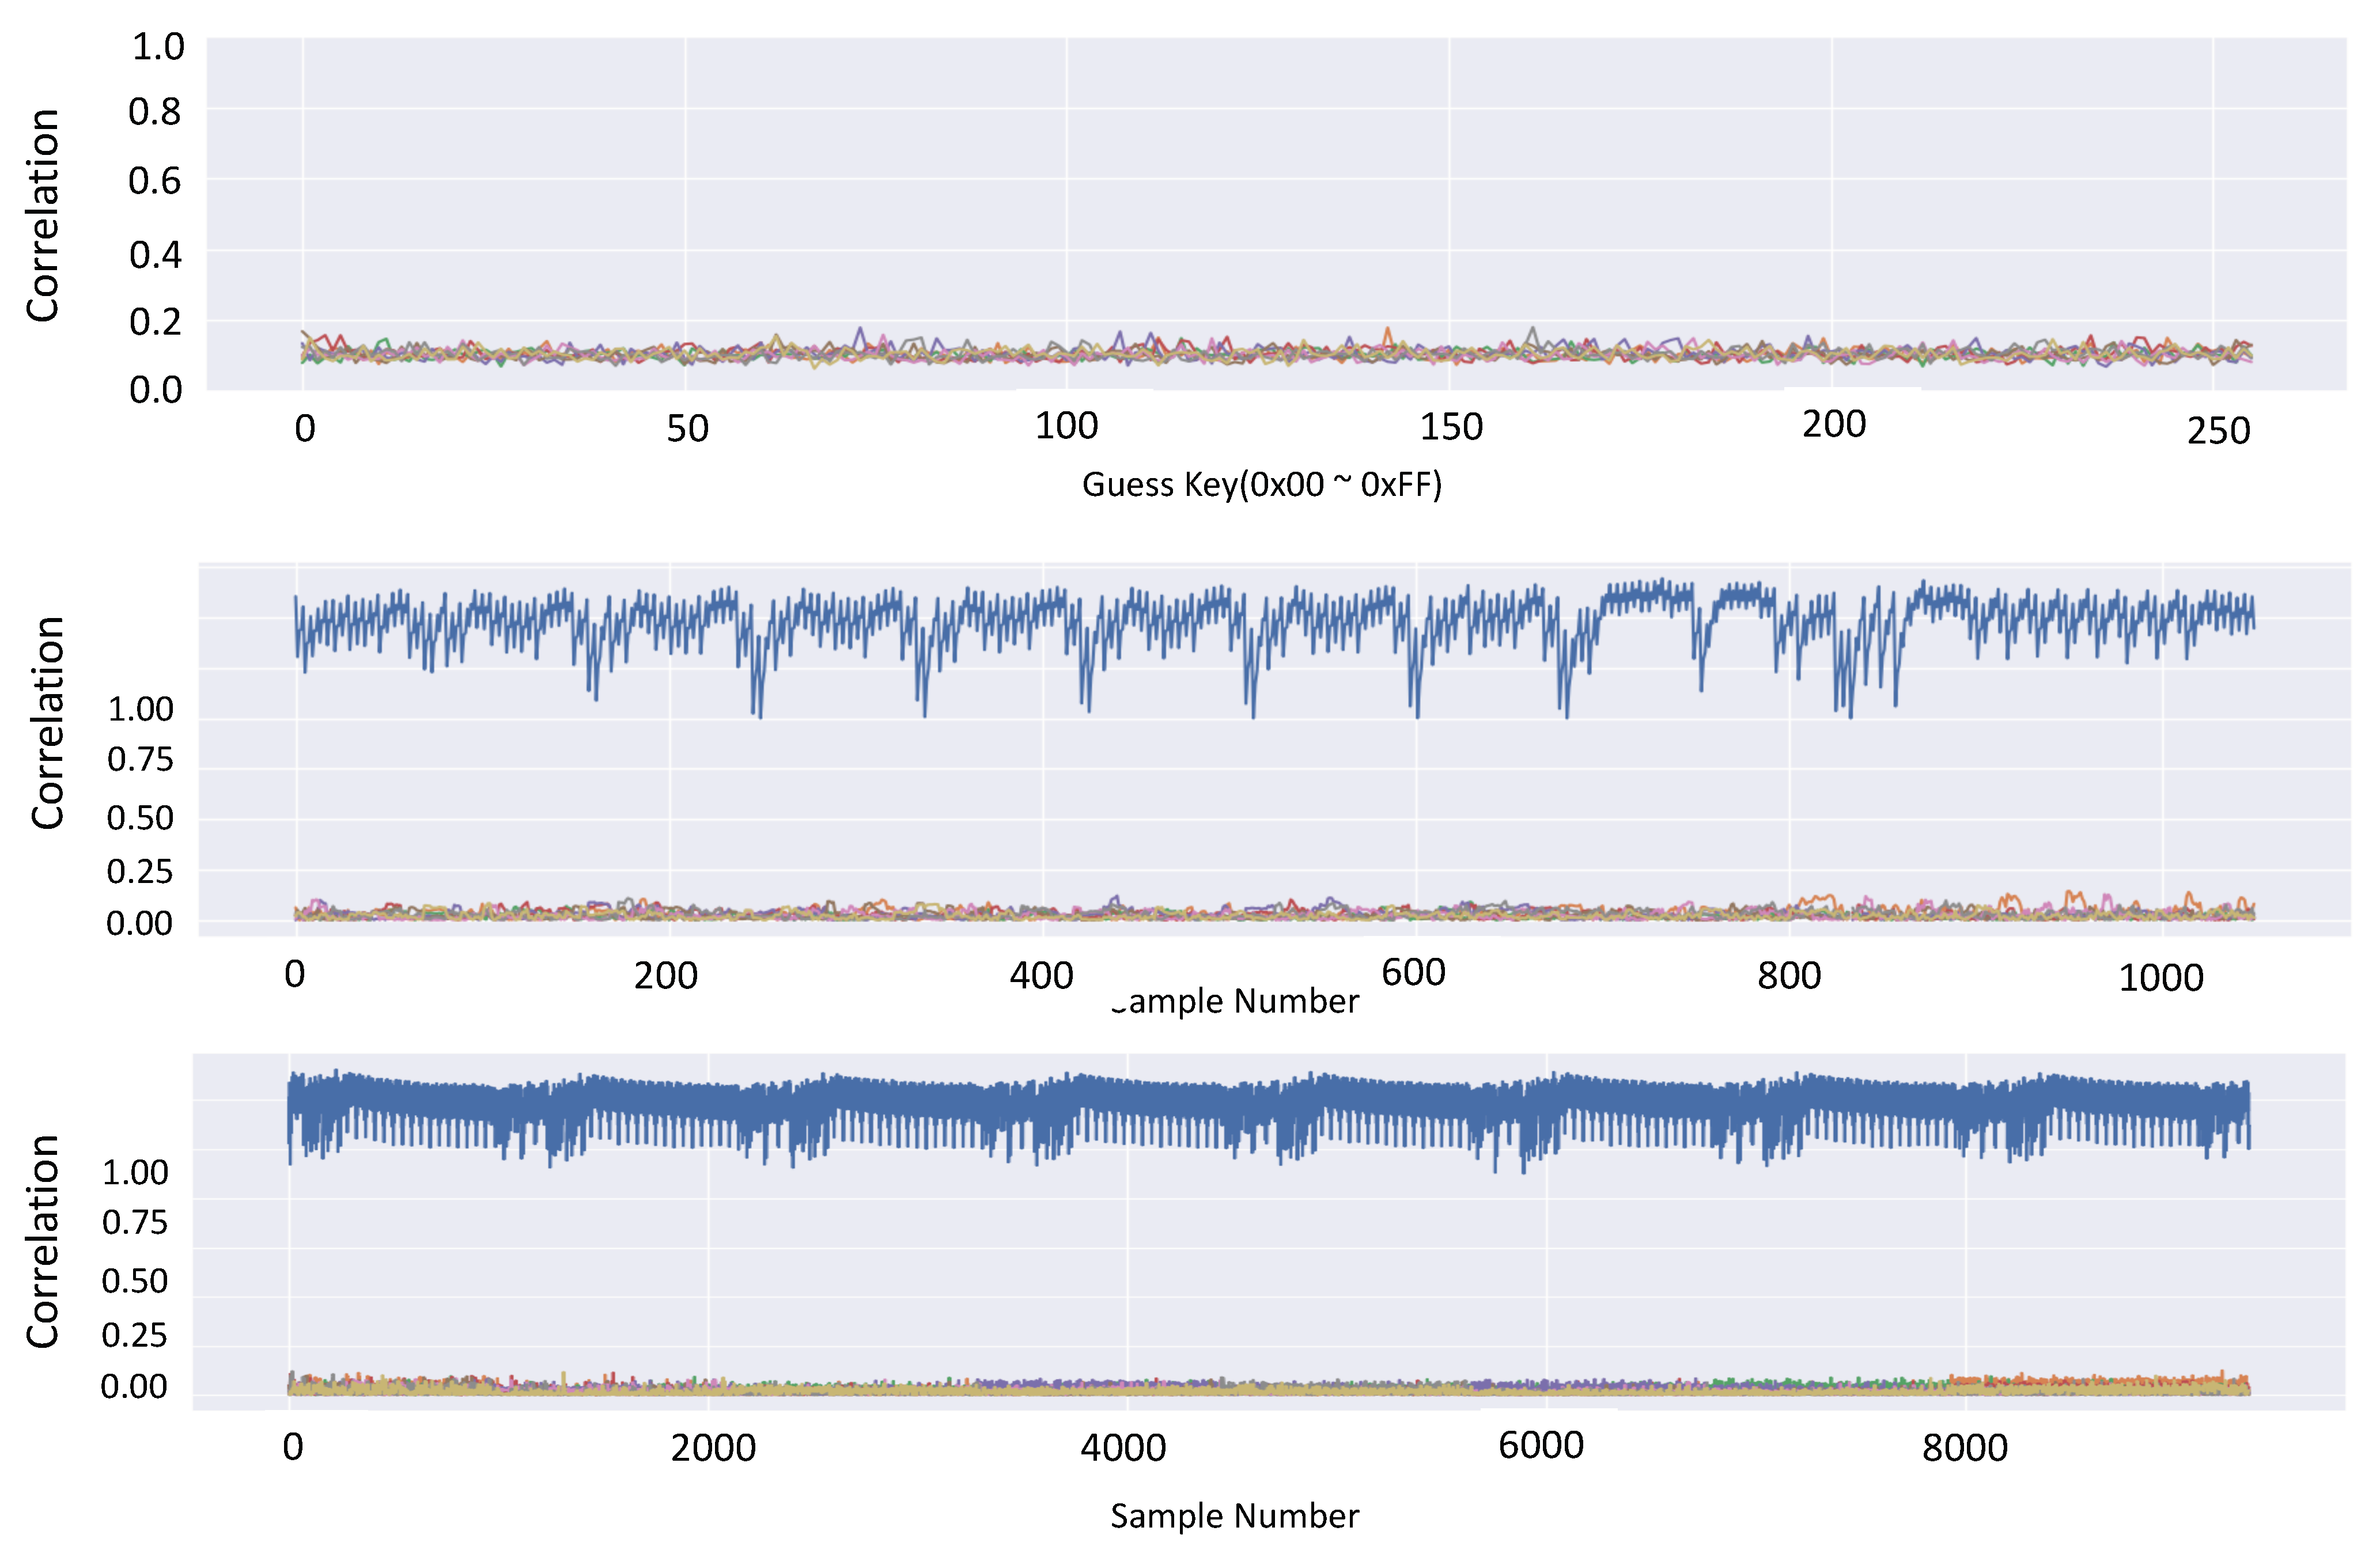Viewport: 2380px width, 1550px height.
Task: Select the '400' x-axis tick label
Action: pos(1041,976)
